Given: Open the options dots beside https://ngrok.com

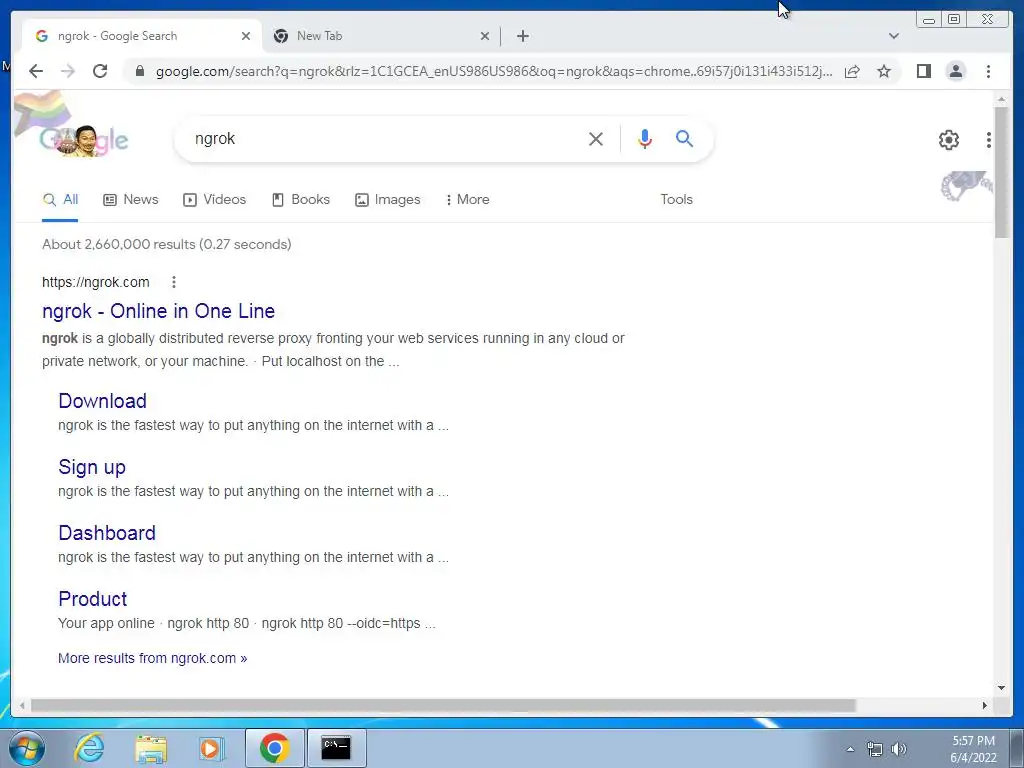Looking at the screenshot, I should pos(174,282).
